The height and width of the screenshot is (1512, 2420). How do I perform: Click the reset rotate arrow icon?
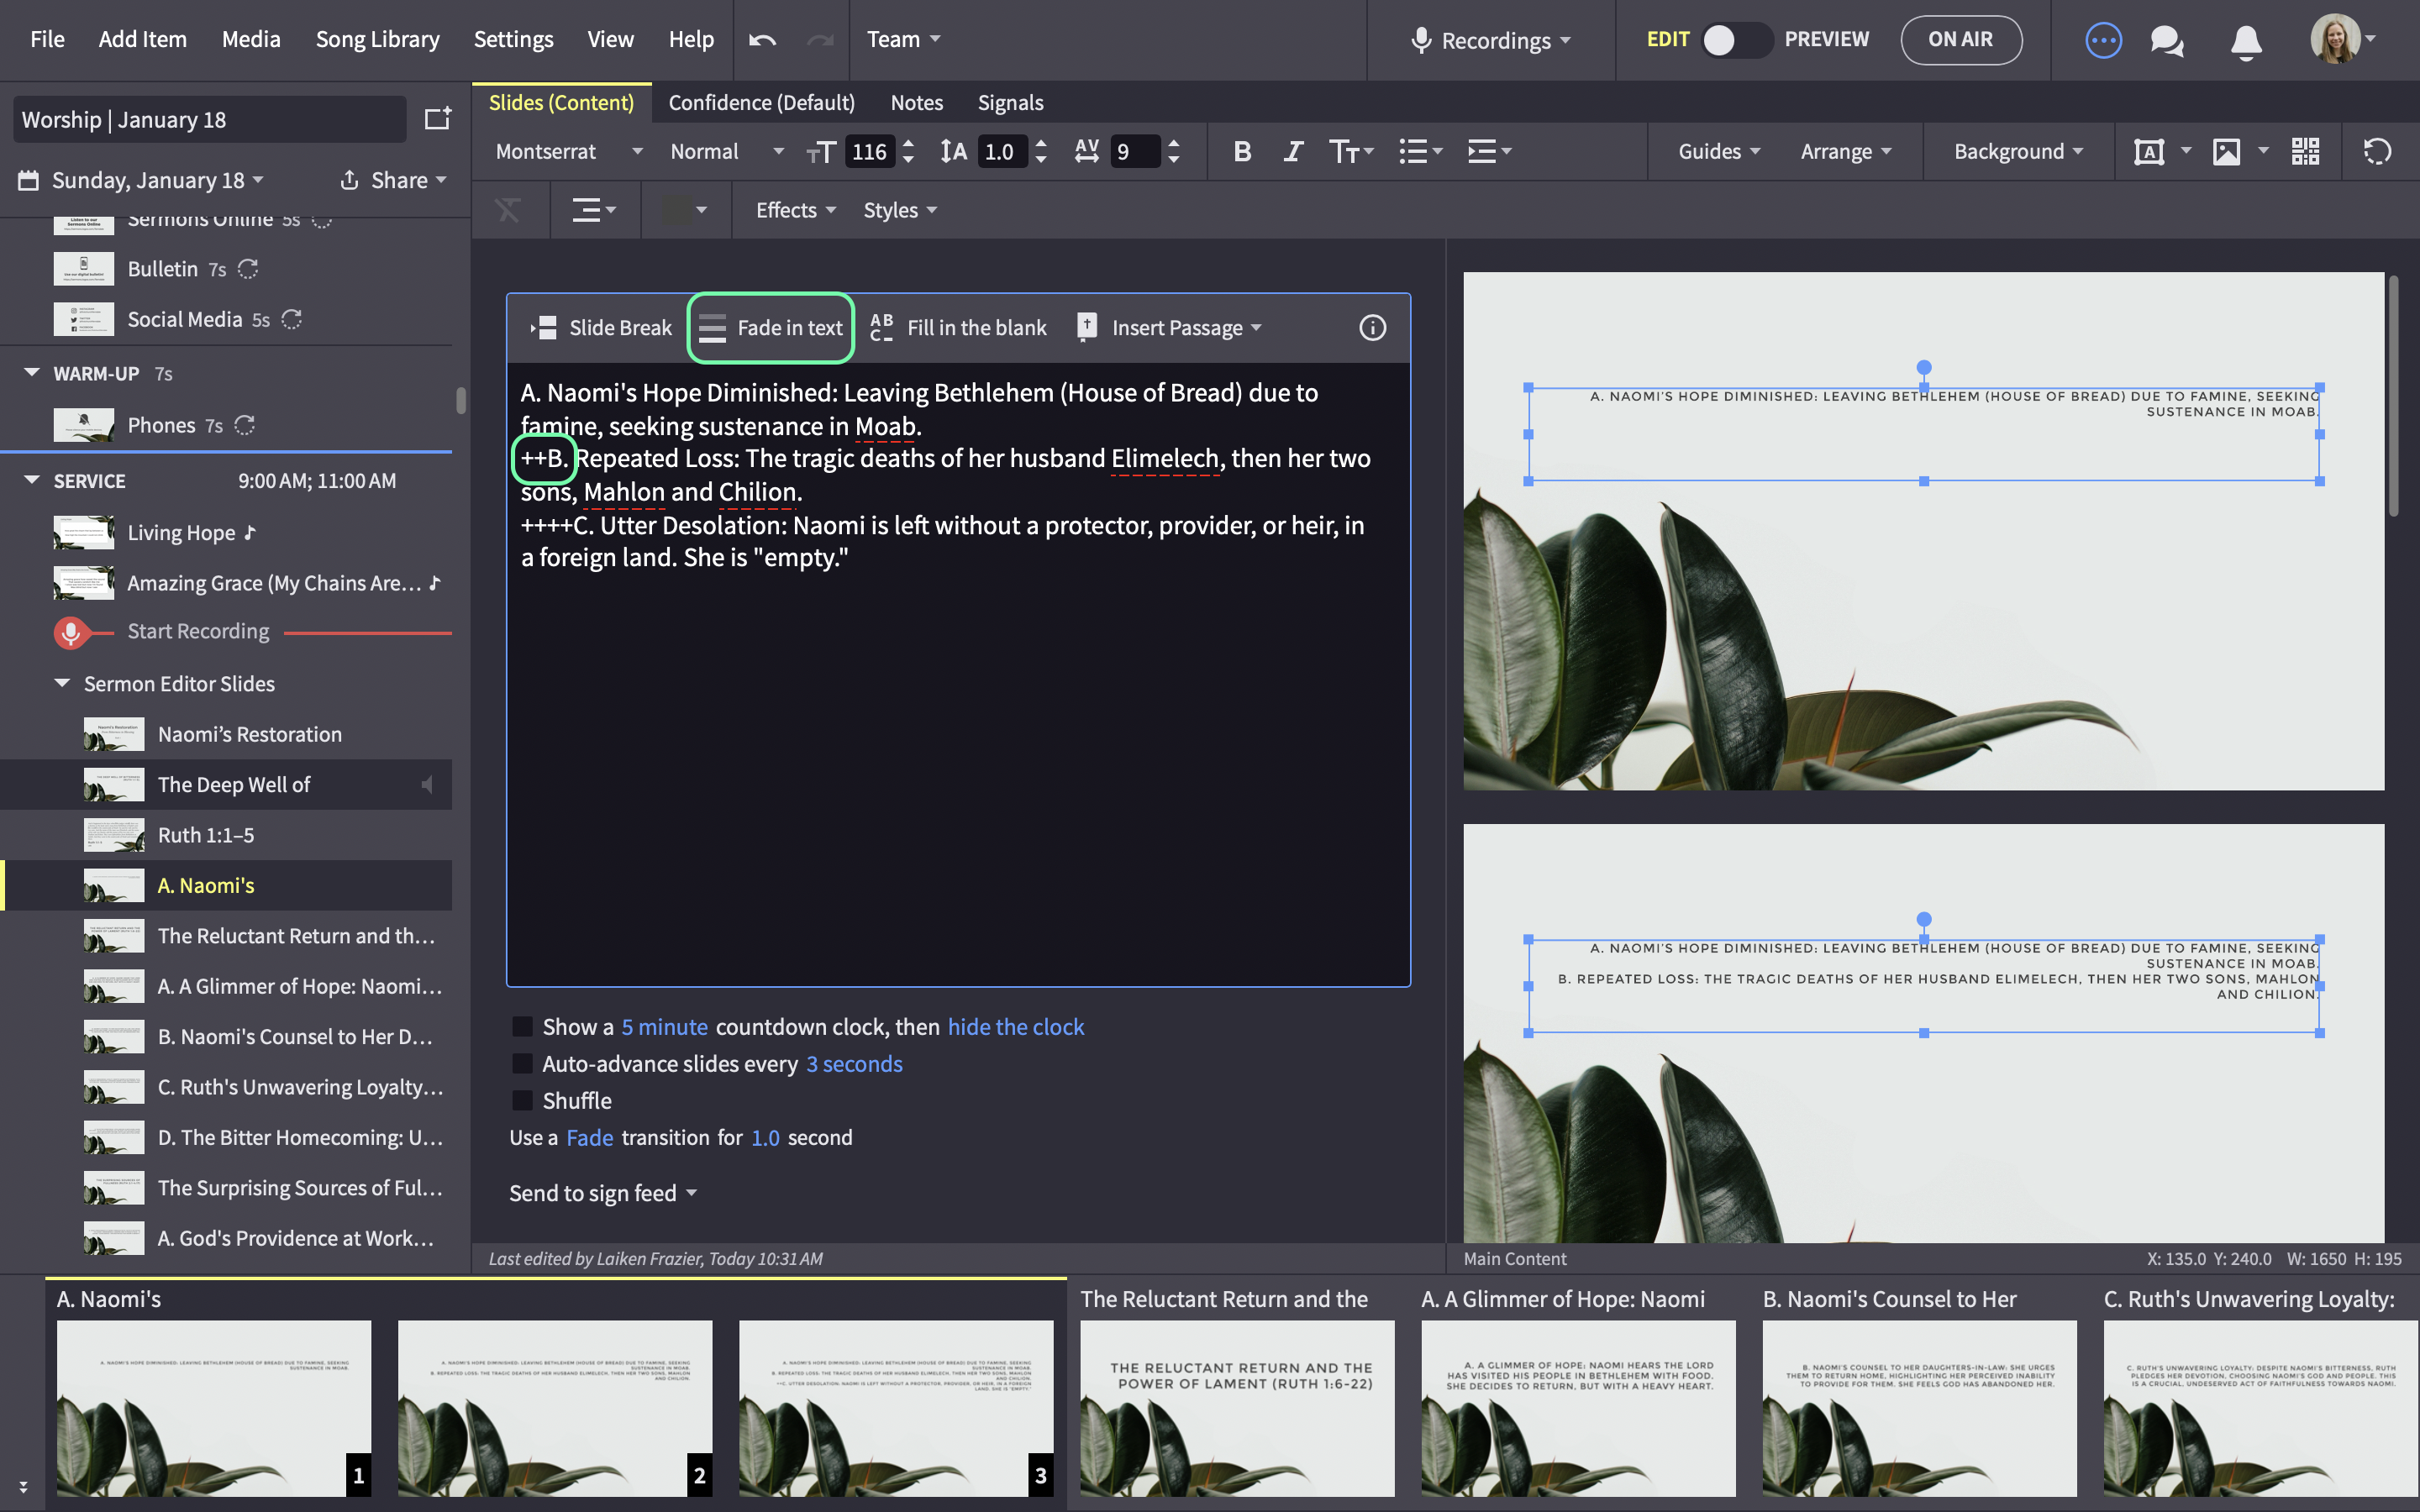click(2377, 151)
